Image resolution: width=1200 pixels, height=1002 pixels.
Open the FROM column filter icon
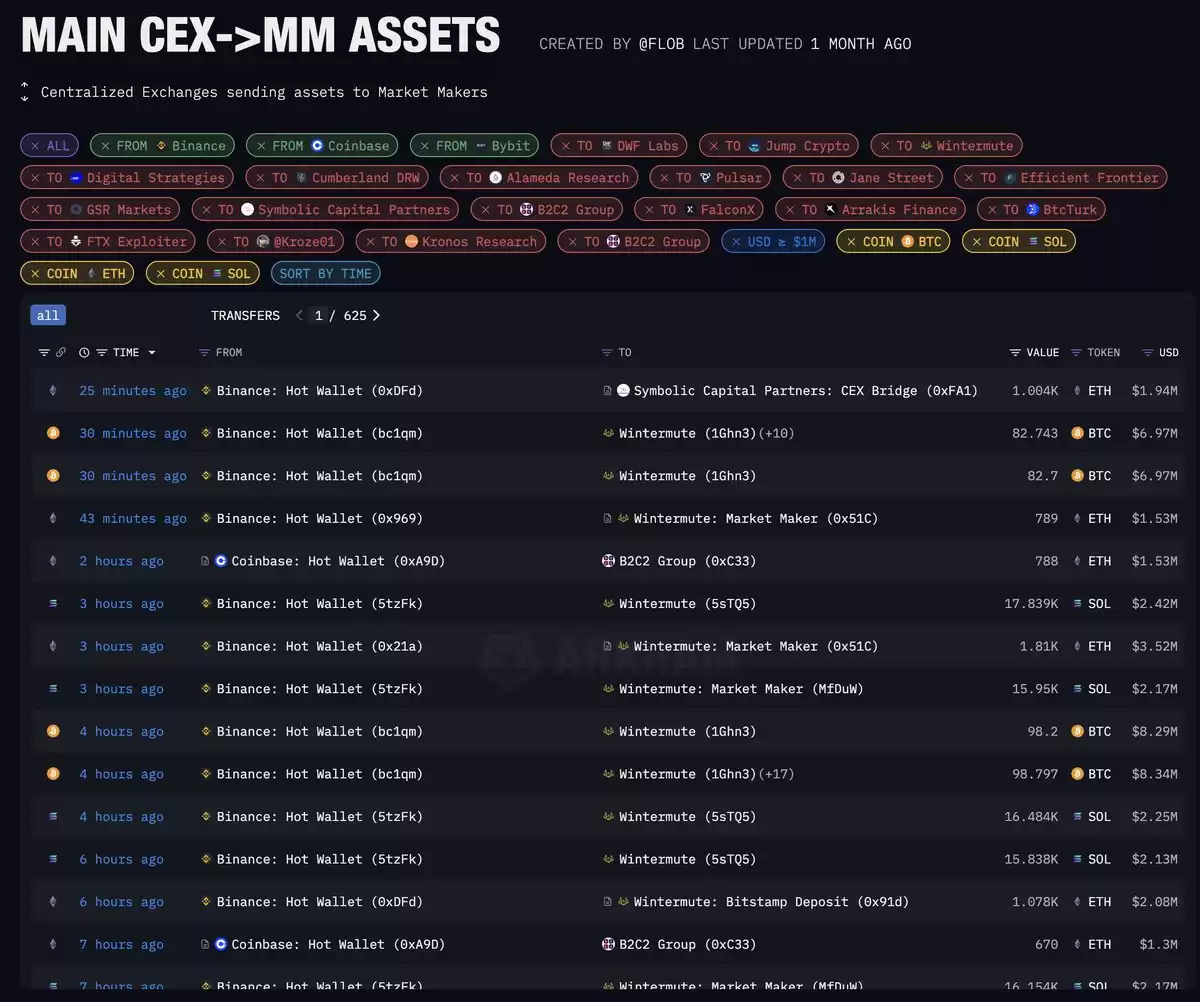point(204,353)
